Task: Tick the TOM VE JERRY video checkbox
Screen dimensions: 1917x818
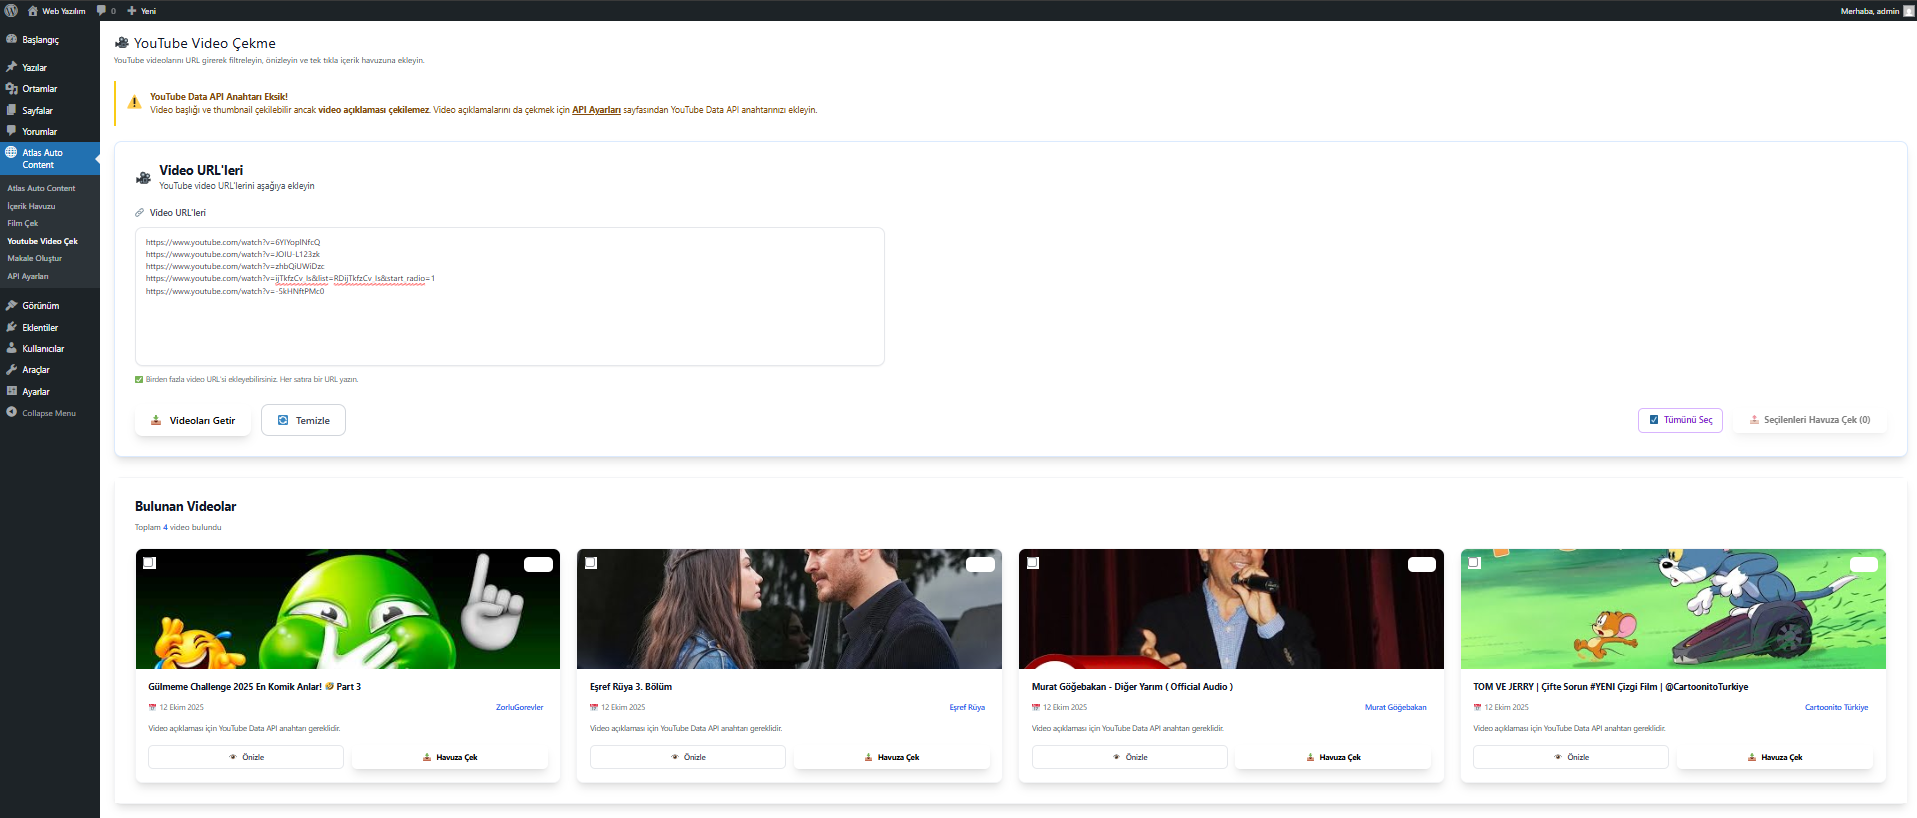Action: tap(1474, 563)
